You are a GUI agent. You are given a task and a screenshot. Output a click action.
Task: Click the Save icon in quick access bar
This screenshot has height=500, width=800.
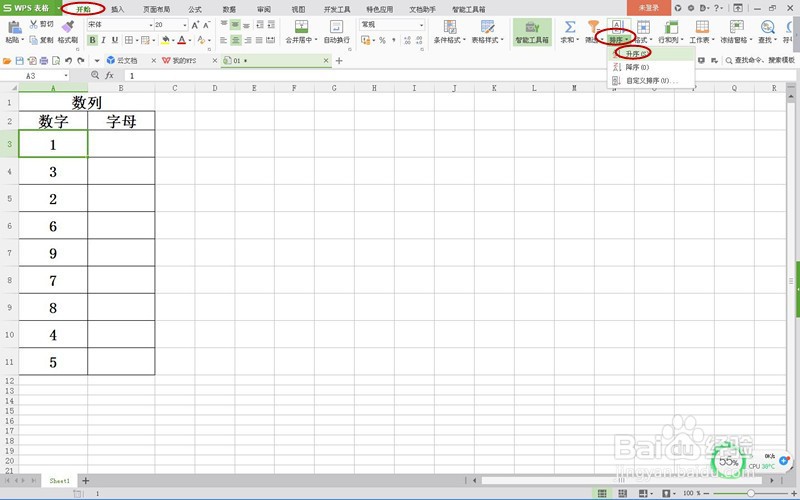(19, 61)
